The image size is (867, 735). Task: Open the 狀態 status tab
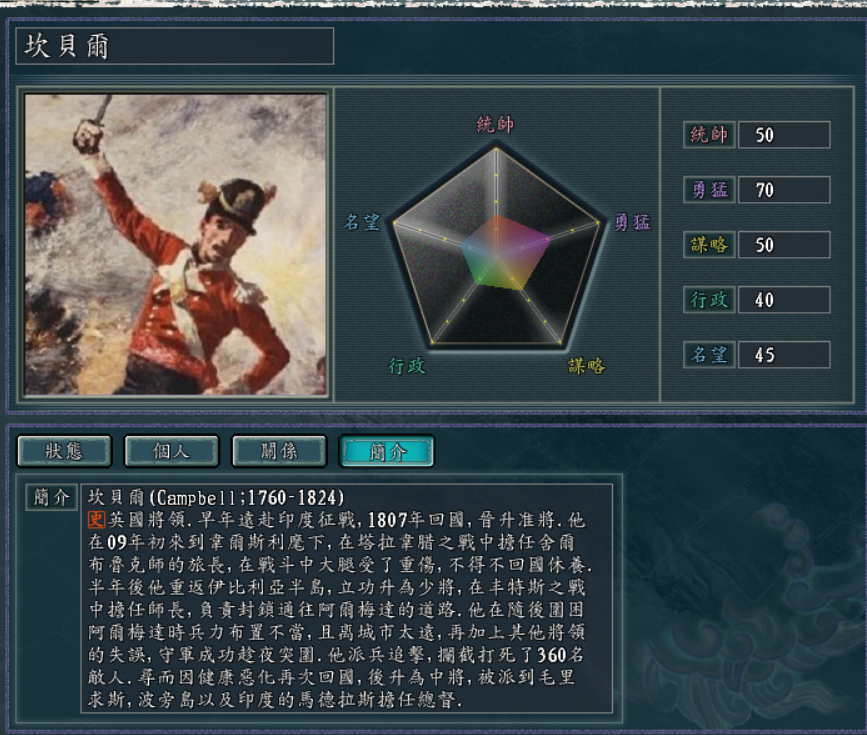pos(64,451)
